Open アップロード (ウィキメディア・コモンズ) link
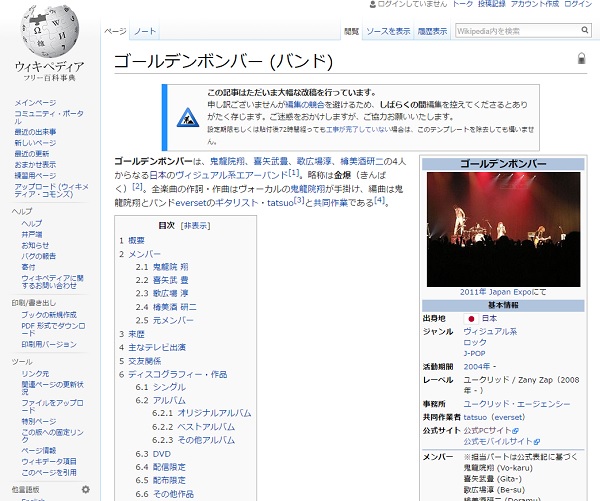Screen dimensions: 600x501 (x=51, y=190)
